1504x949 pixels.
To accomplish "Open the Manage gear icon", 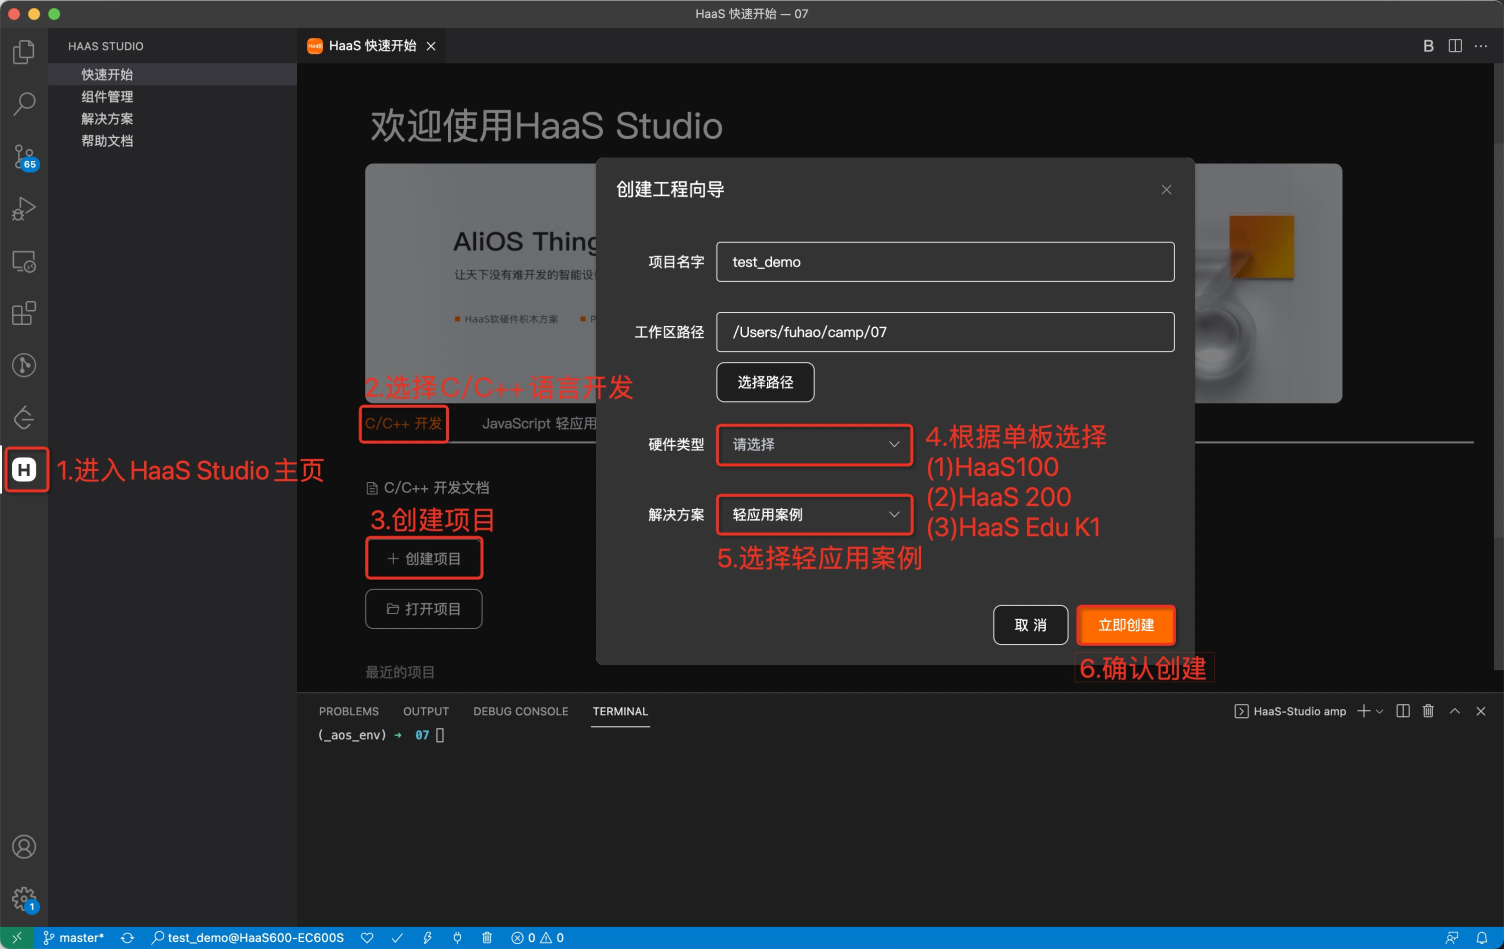I will tap(24, 899).
